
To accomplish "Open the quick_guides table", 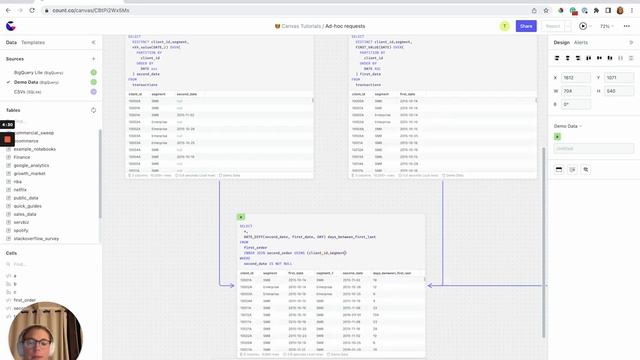I will (x=27, y=206).
